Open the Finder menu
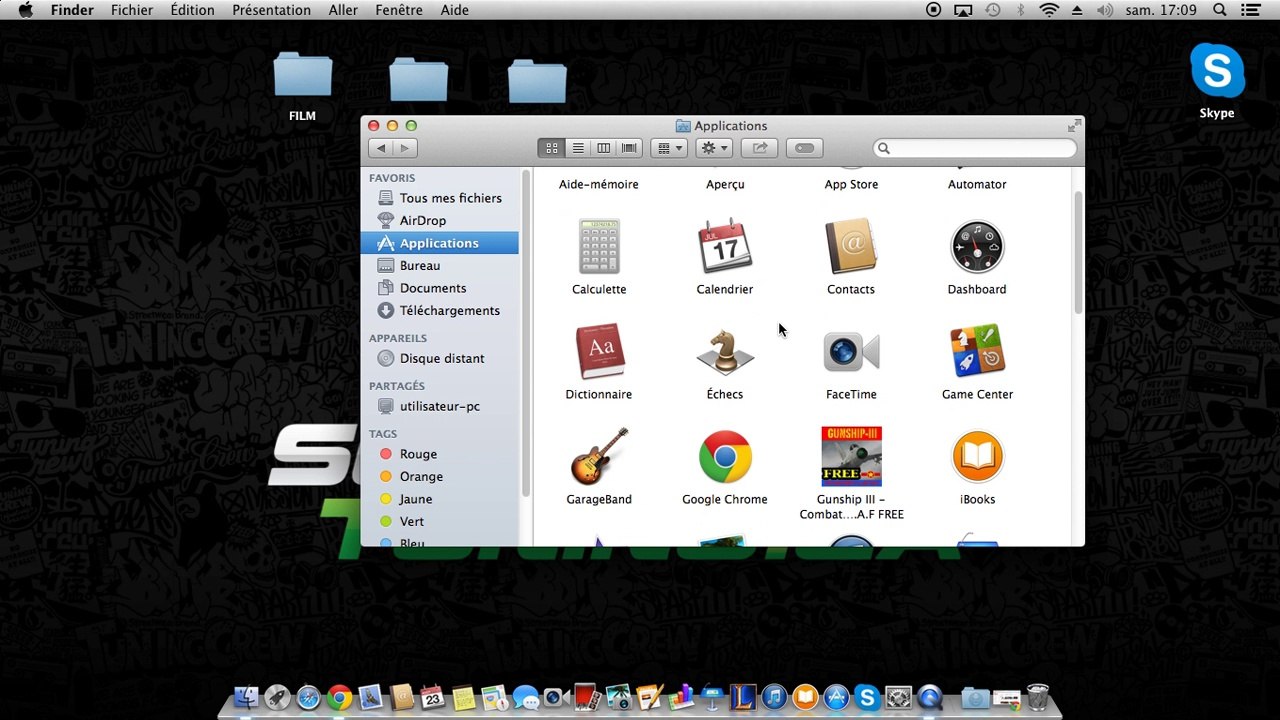Viewport: 1280px width, 720px height. click(x=72, y=10)
